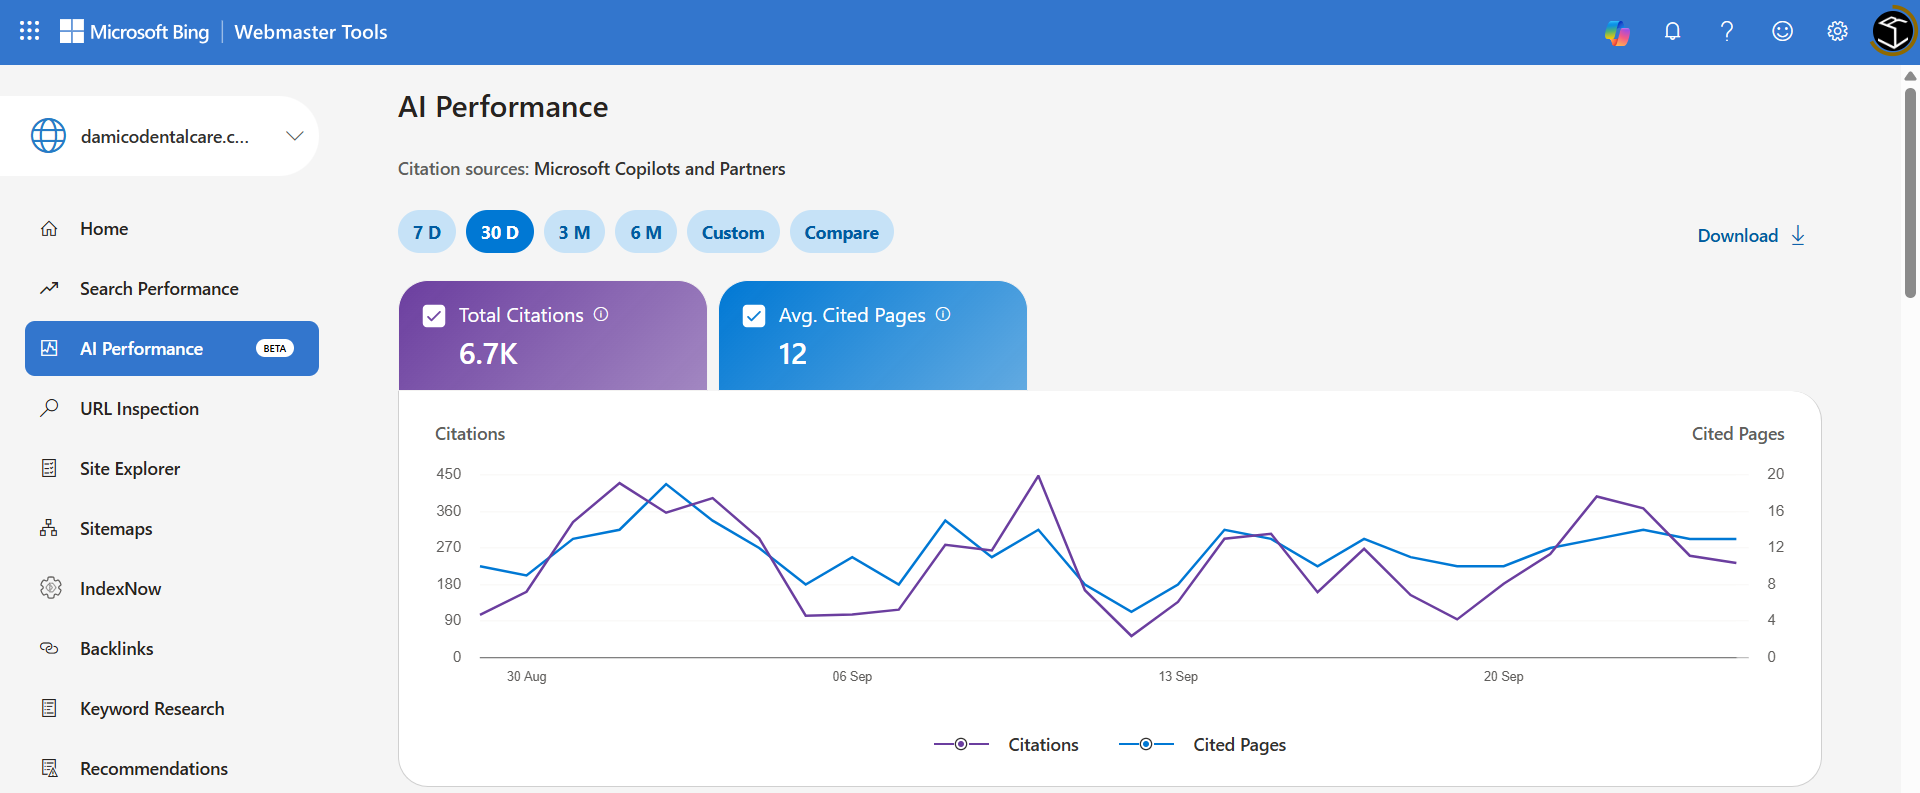Uncheck the Total Citations checkbox

(434, 316)
